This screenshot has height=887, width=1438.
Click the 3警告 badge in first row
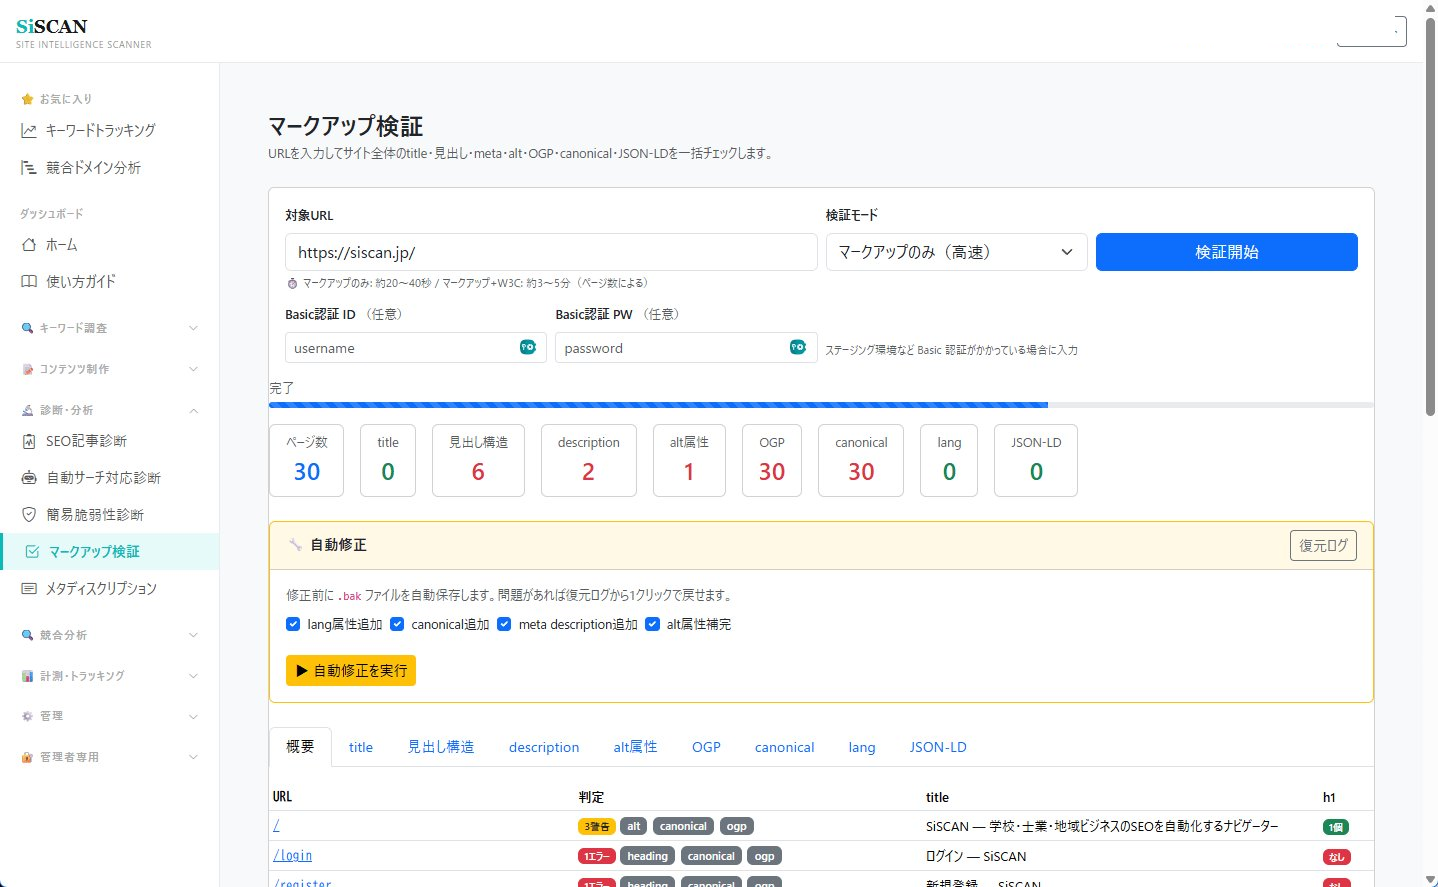(597, 827)
